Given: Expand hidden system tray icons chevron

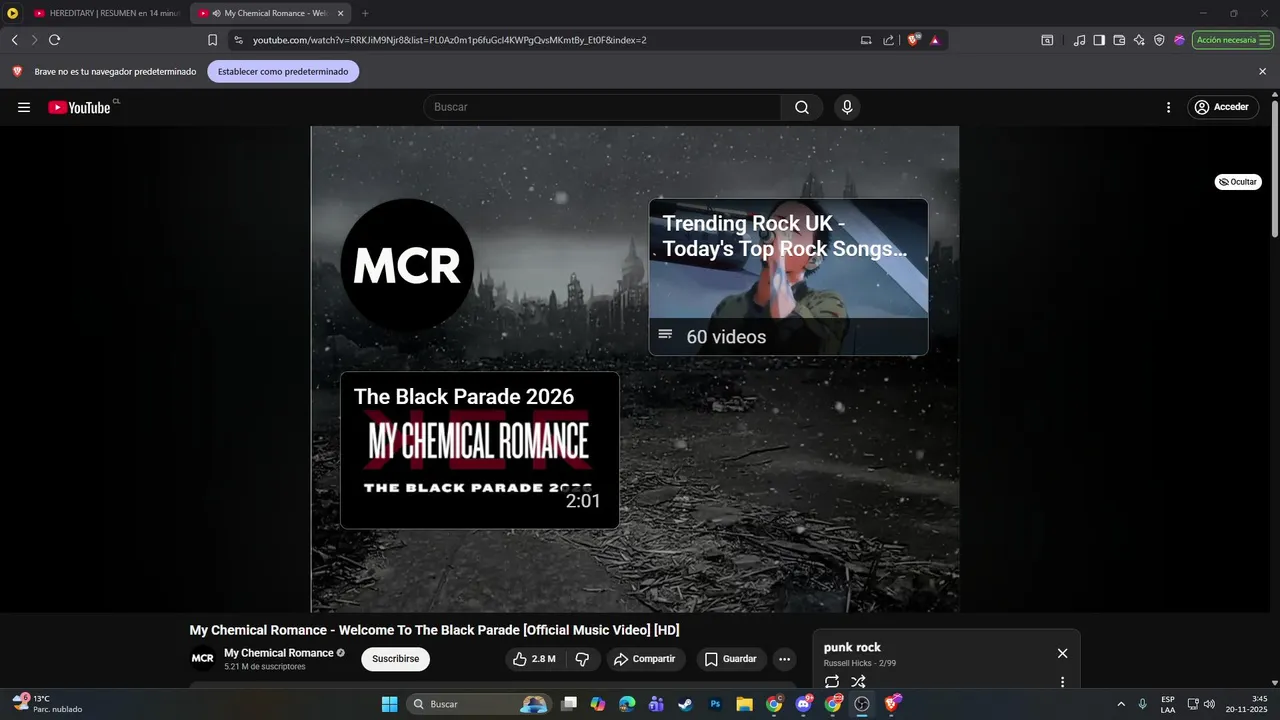Looking at the screenshot, I should pyautogui.click(x=1120, y=704).
